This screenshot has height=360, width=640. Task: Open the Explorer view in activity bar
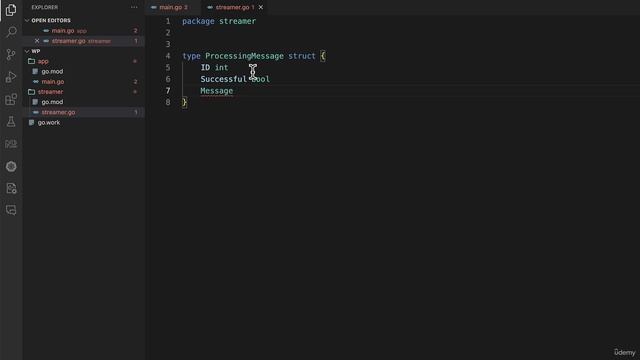11,10
